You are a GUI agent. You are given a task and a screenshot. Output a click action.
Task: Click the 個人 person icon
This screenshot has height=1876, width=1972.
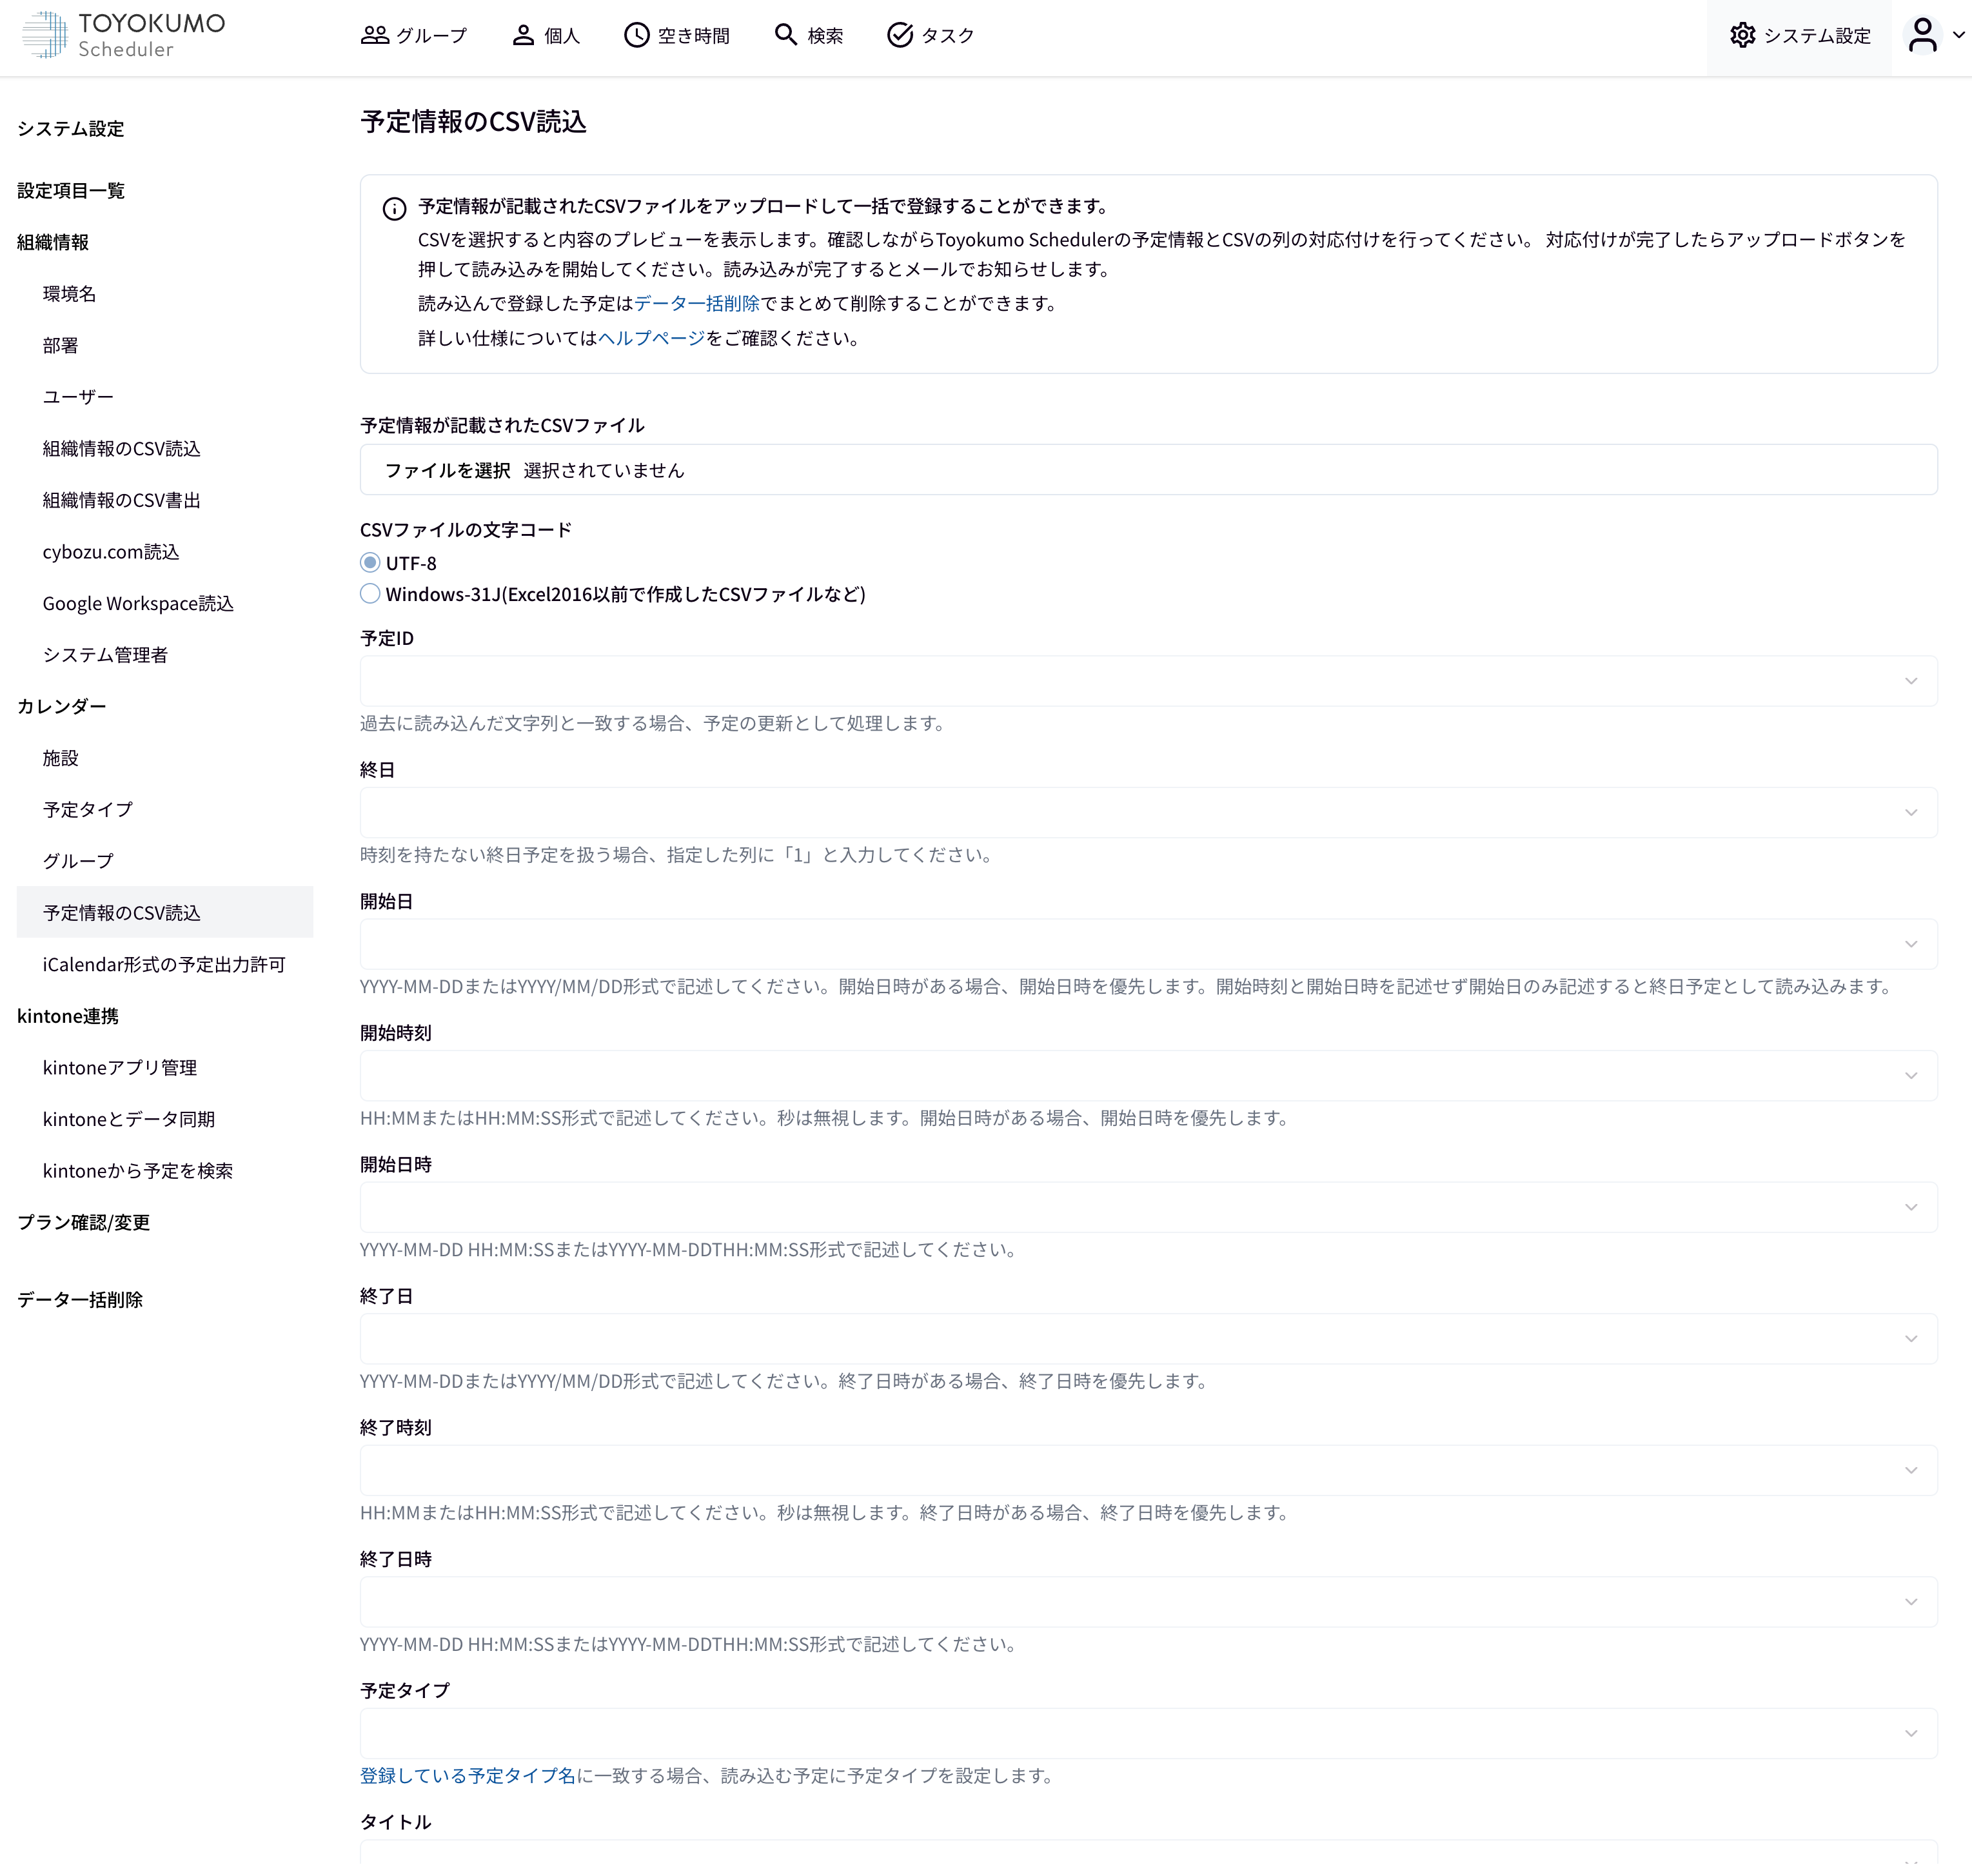(x=523, y=35)
